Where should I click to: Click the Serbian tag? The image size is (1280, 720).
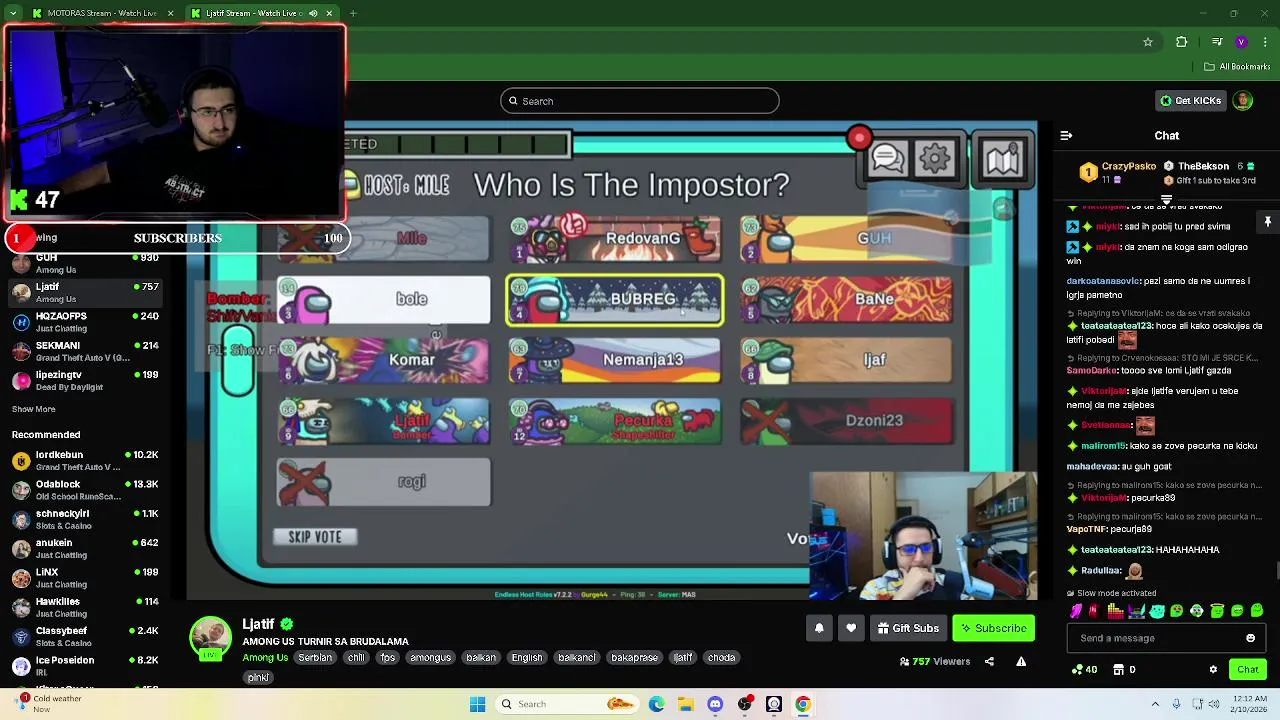click(x=315, y=658)
